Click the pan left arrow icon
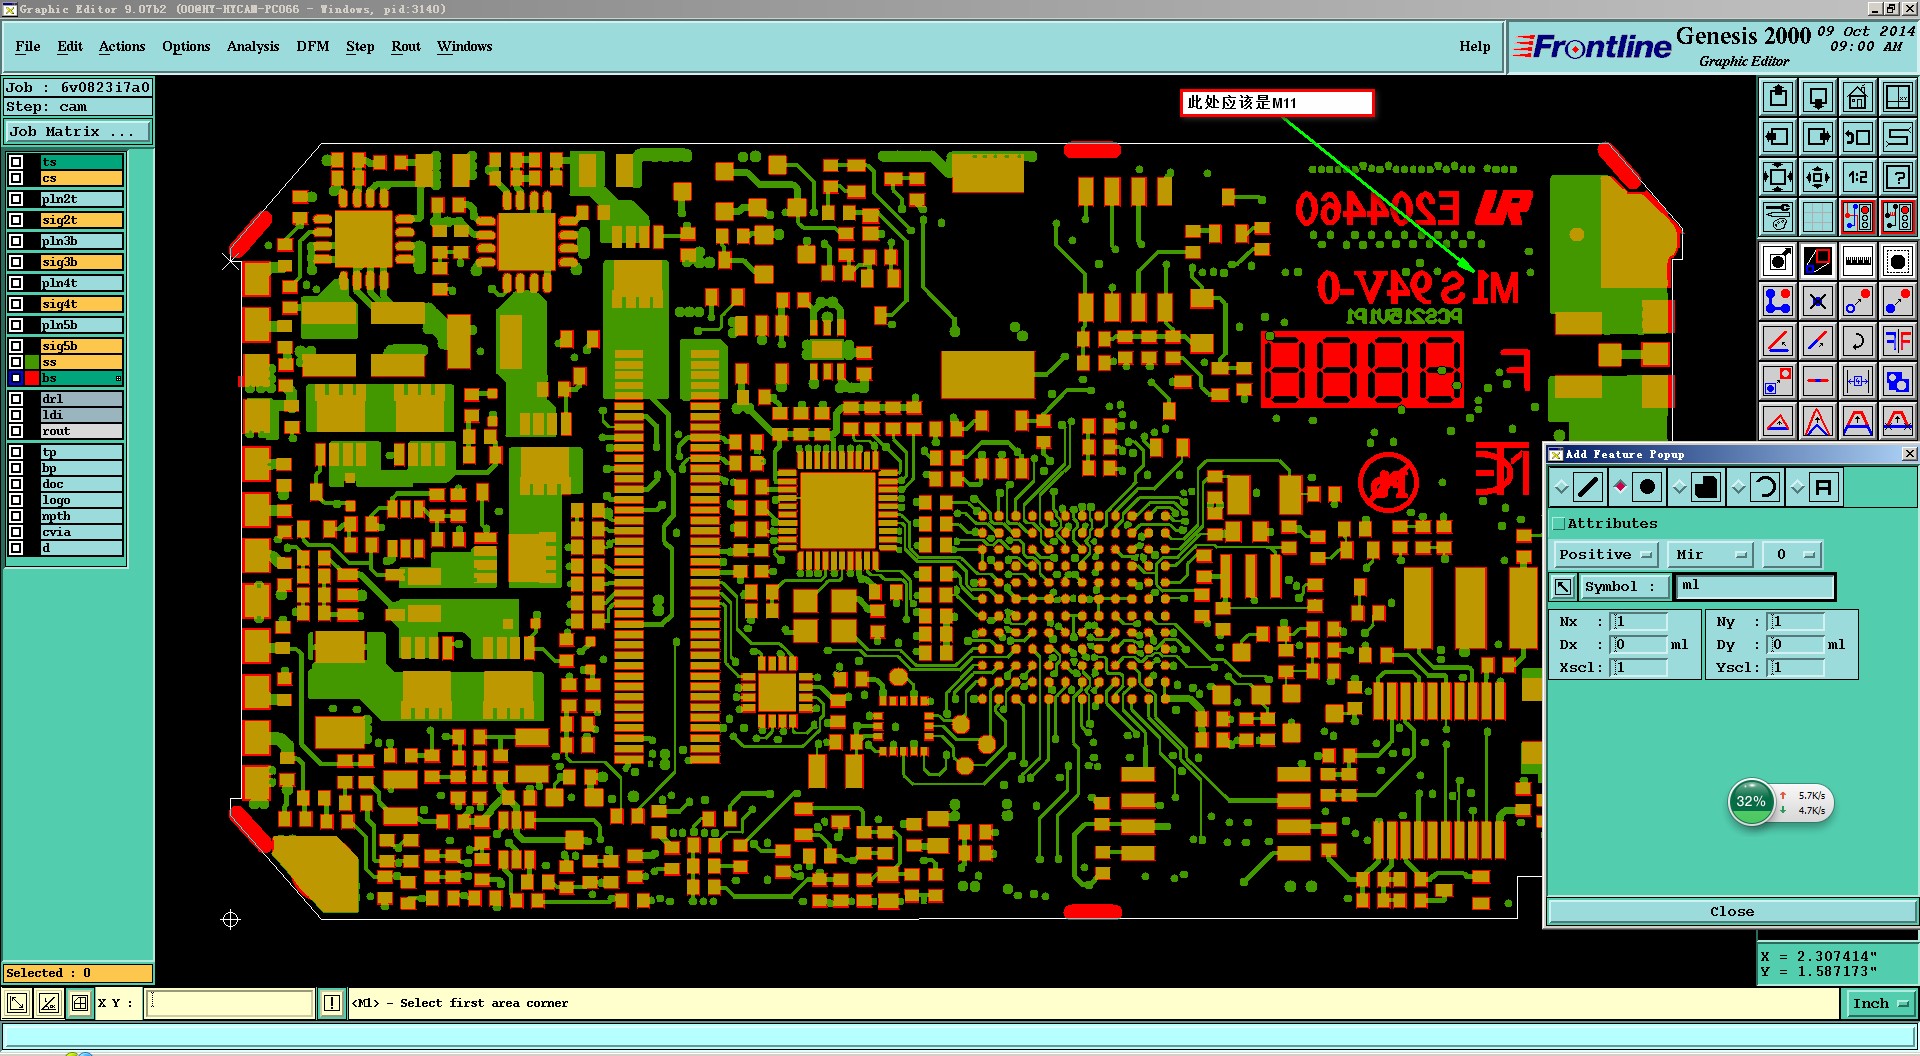 pyautogui.click(x=1778, y=137)
